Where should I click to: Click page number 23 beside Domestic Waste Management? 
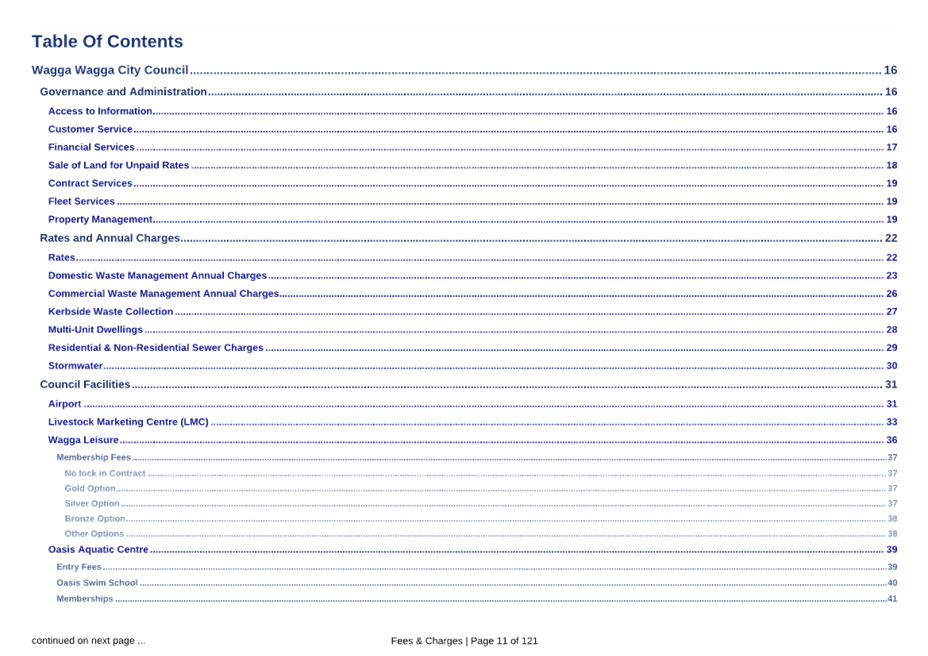coord(891,276)
